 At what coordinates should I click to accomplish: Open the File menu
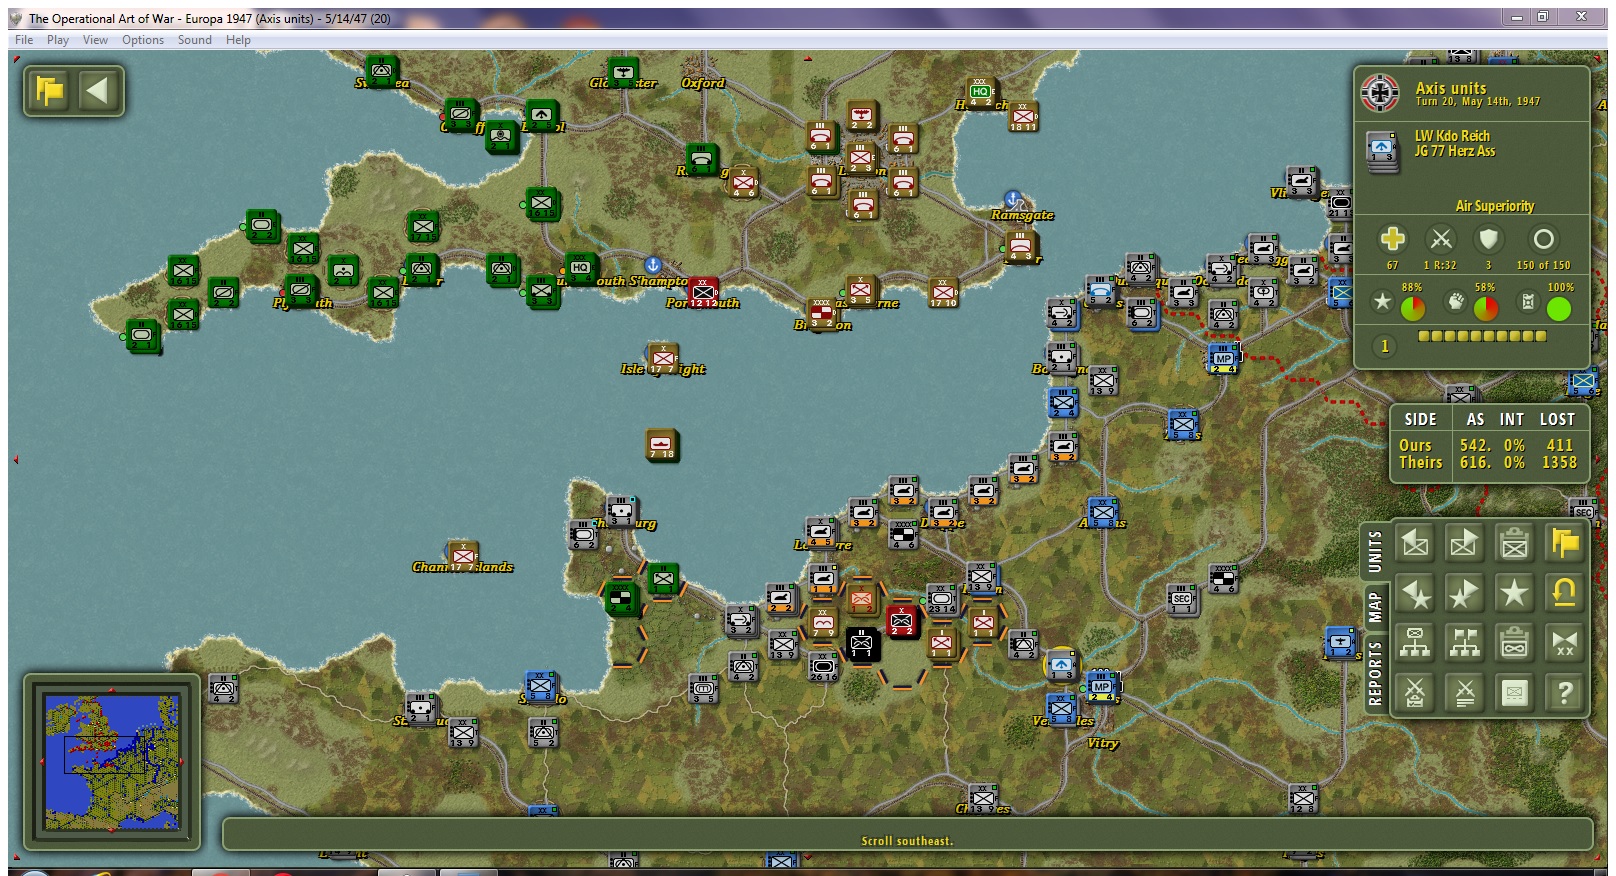coord(24,40)
